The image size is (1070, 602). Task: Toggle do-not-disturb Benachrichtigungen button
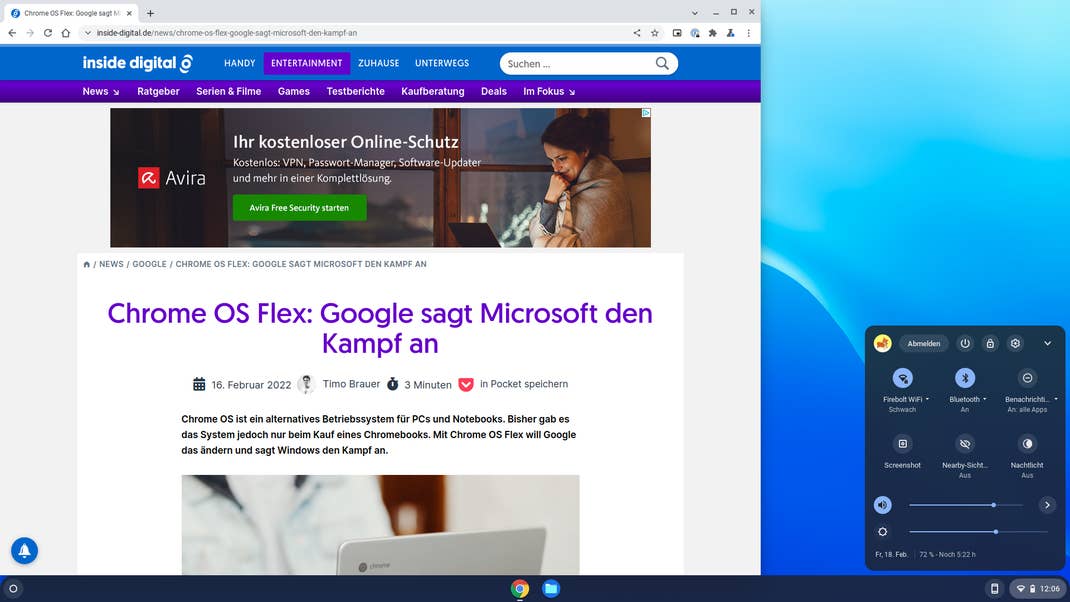coord(1027,378)
